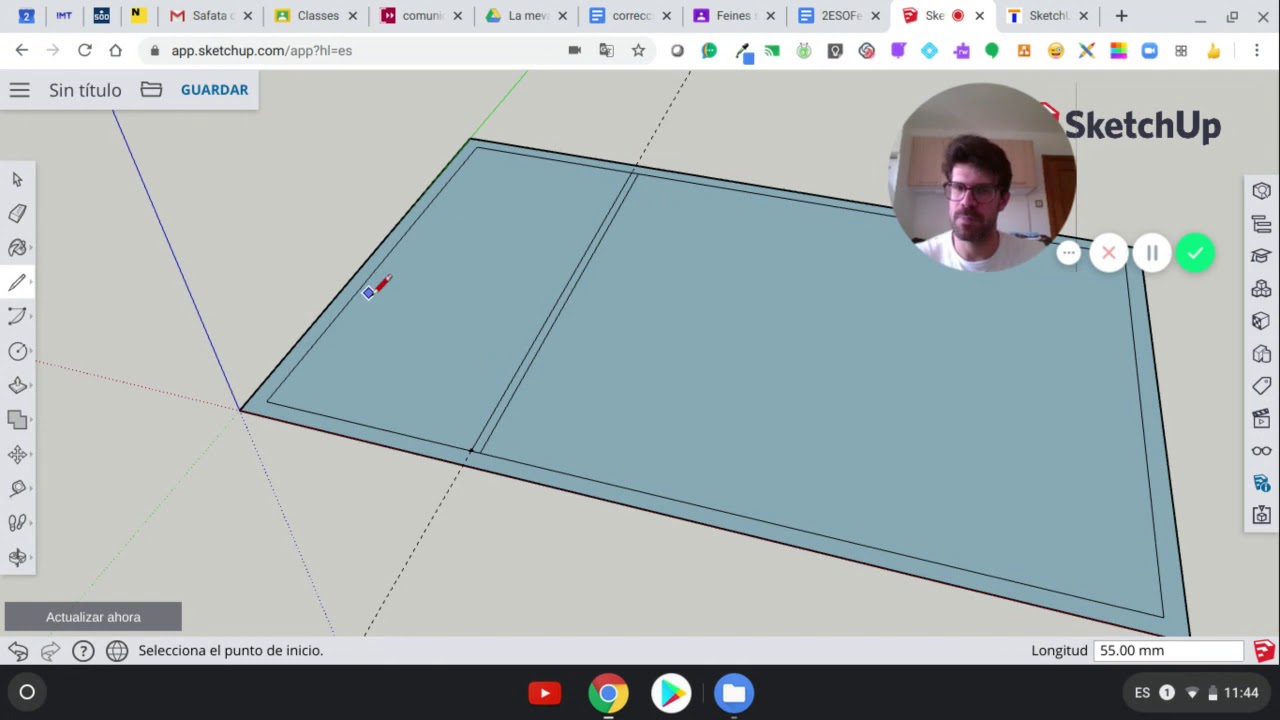Undo with the back arrow icon
This screenshot has height=720, width=1280.
pyautogui.click(x=18, y=651)
